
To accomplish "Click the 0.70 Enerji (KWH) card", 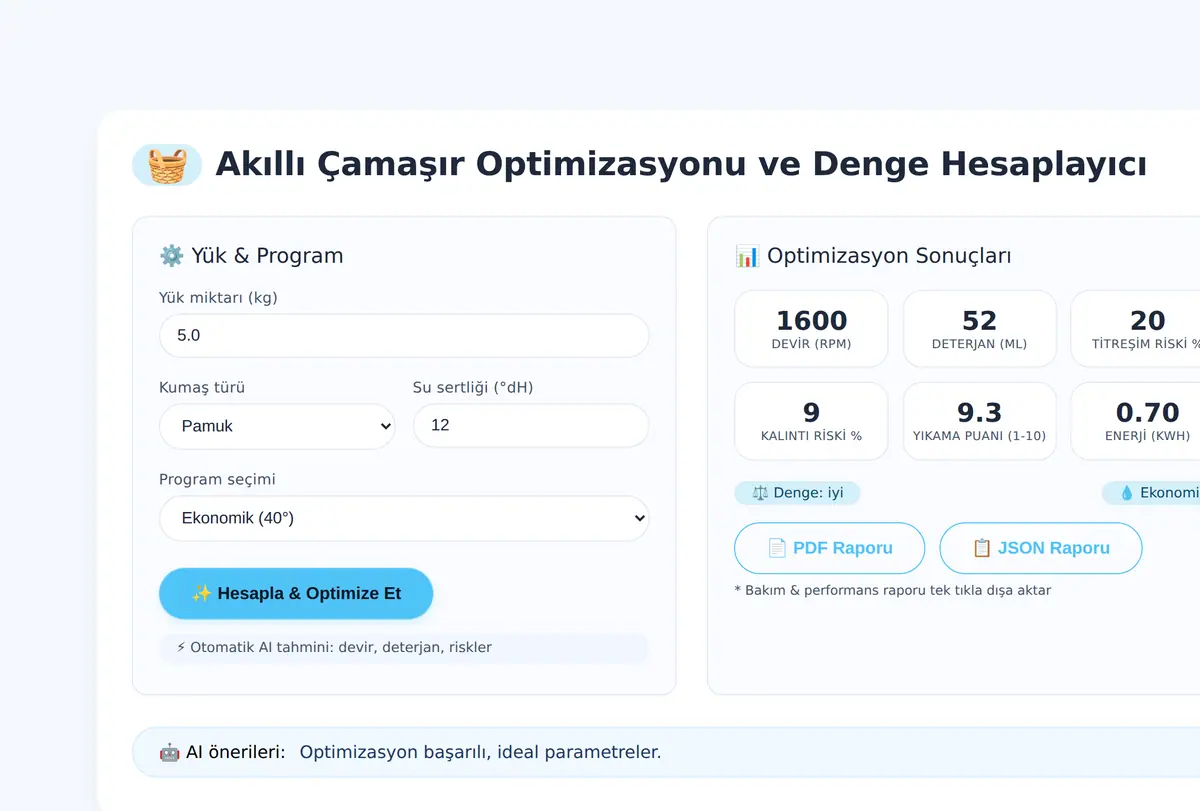I will (x=1136, y=421).
